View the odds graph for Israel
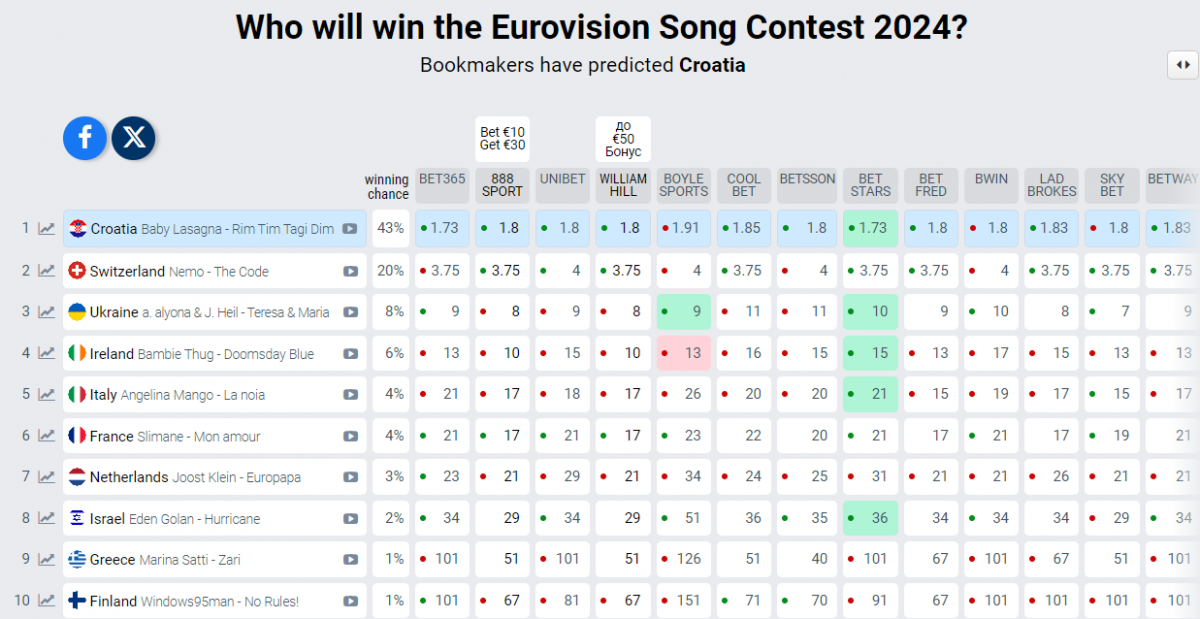Viewport: 1200px width, 619px height. (47, 518)
